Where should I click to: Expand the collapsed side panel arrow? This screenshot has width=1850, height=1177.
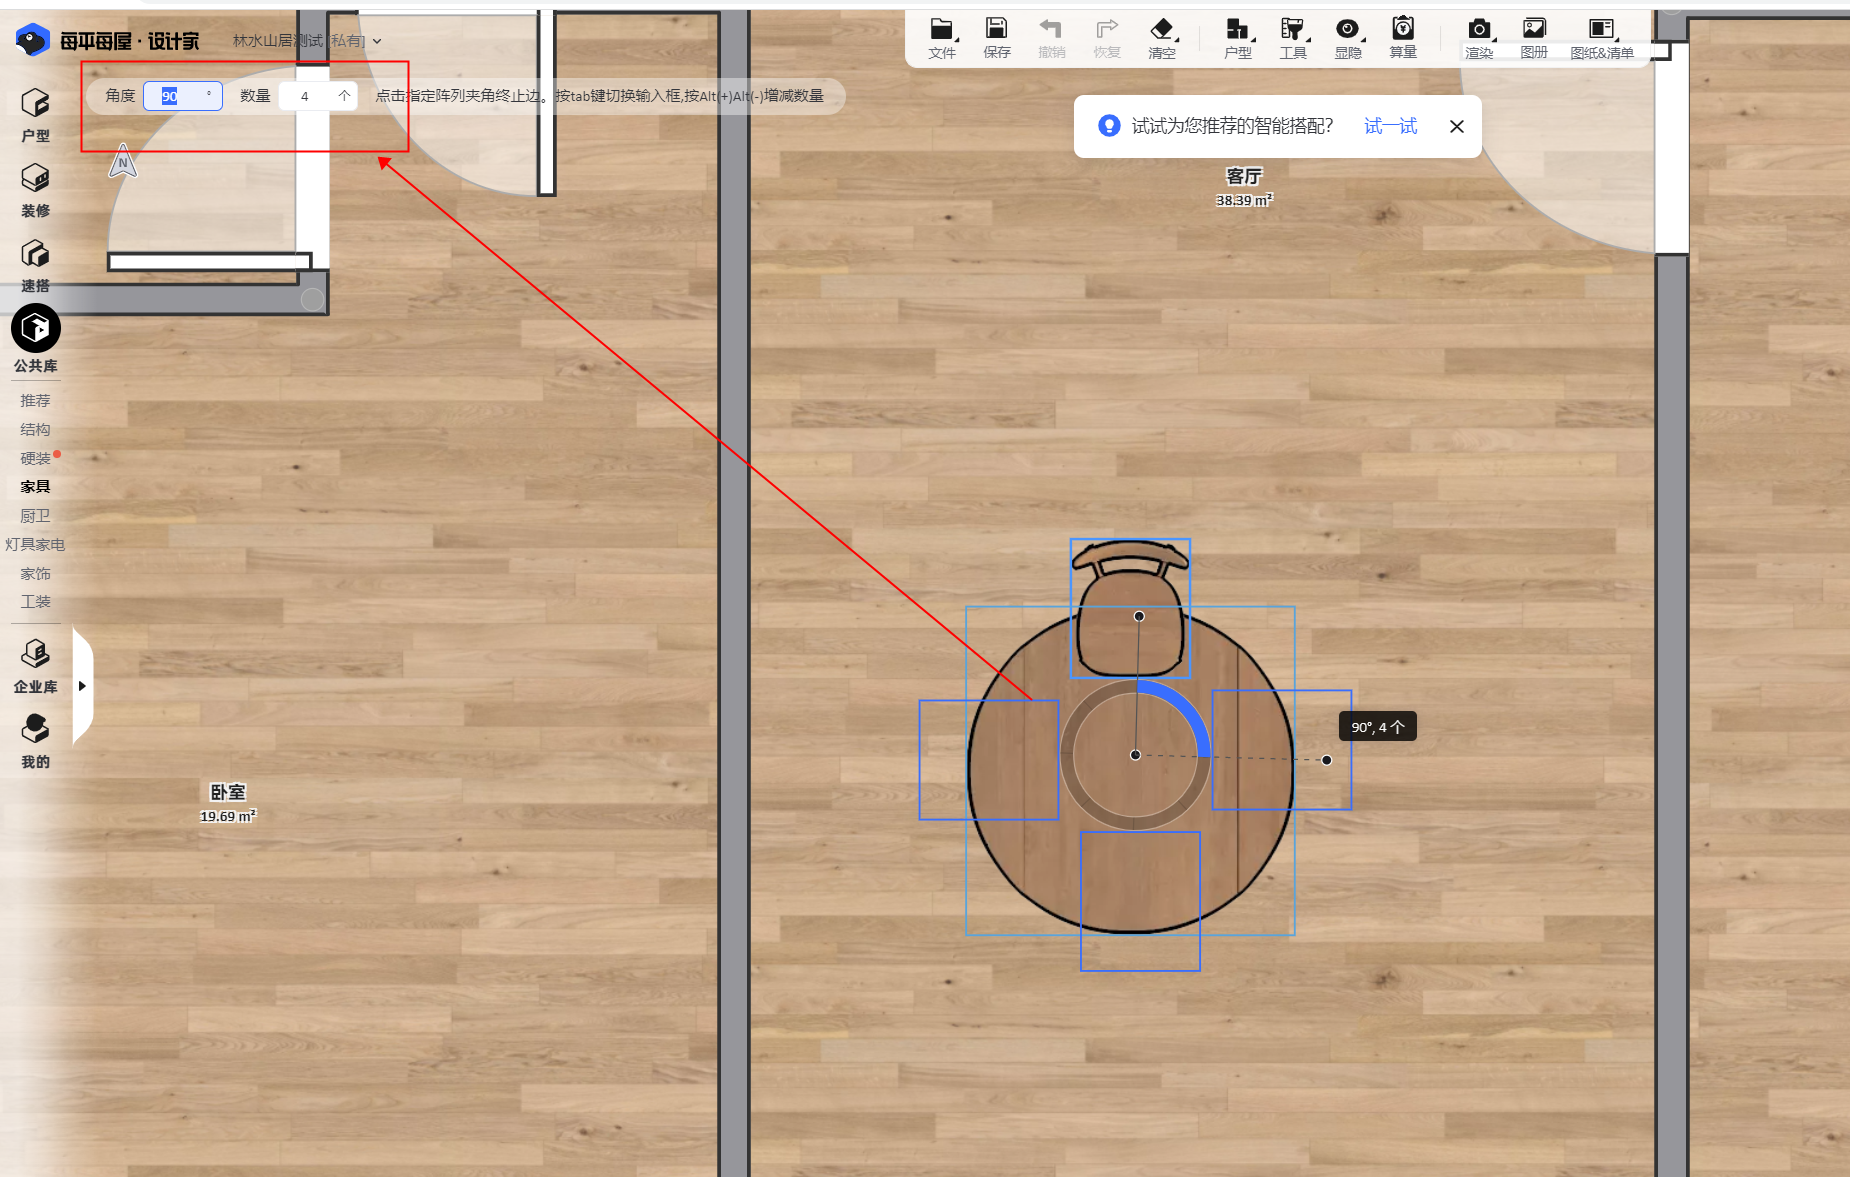(83, 686)
